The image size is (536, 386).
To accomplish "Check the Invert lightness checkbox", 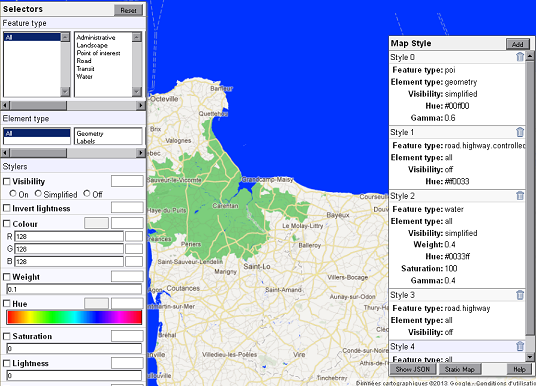I will (6, 208).
